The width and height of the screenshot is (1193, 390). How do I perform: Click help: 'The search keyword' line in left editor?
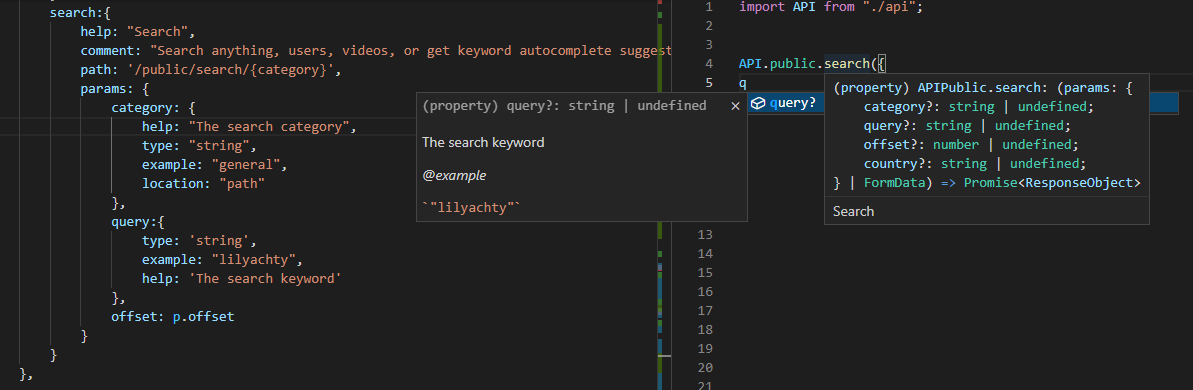pos(241,279)
